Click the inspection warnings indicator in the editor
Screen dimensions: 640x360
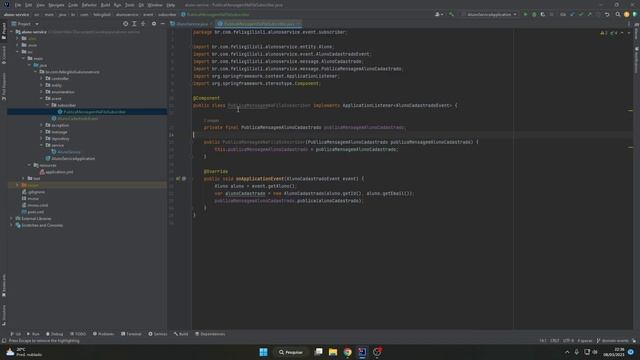tap(608, 33)
